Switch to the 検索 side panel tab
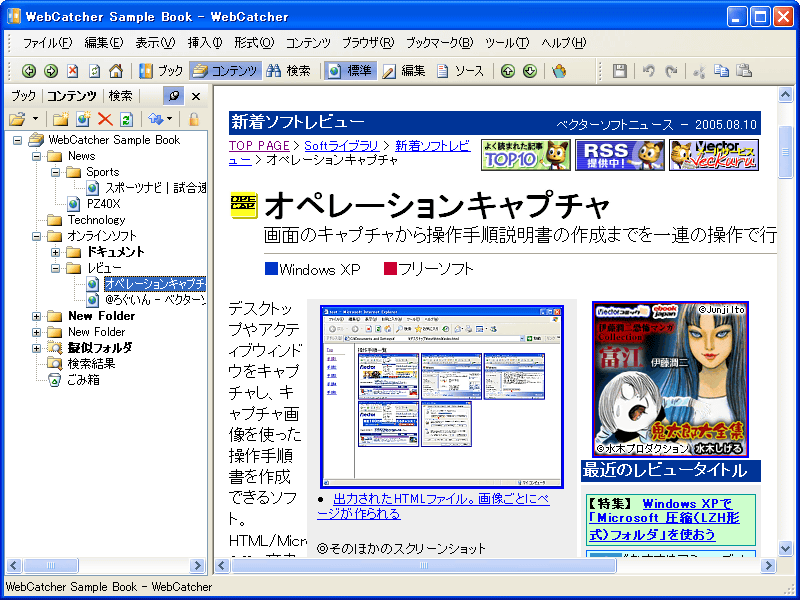This screenshot has width=800, height=600. click(120, 96)
